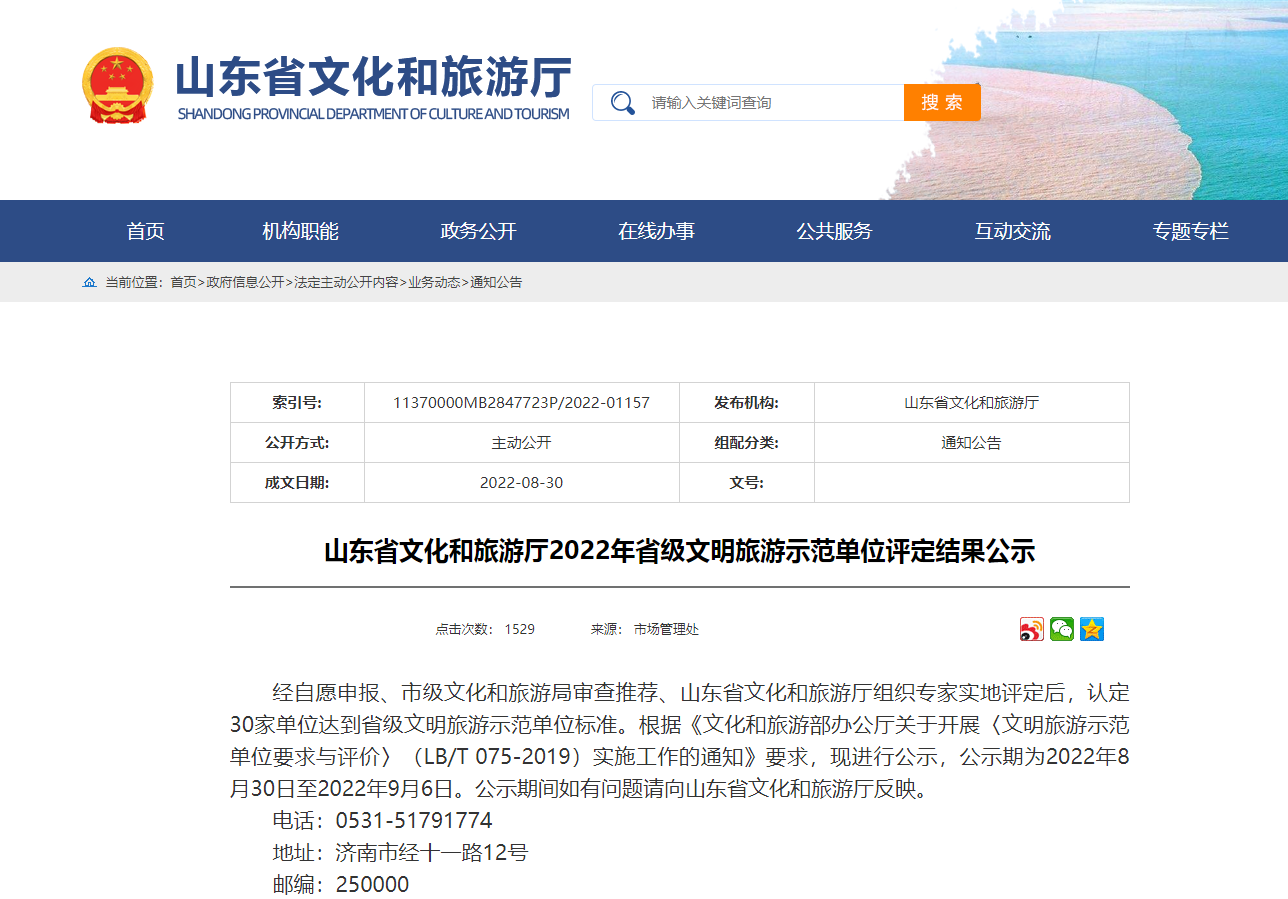Choose 公共服务 in the navigation bar
The image size is (1288, 899).
click(834, 231)
